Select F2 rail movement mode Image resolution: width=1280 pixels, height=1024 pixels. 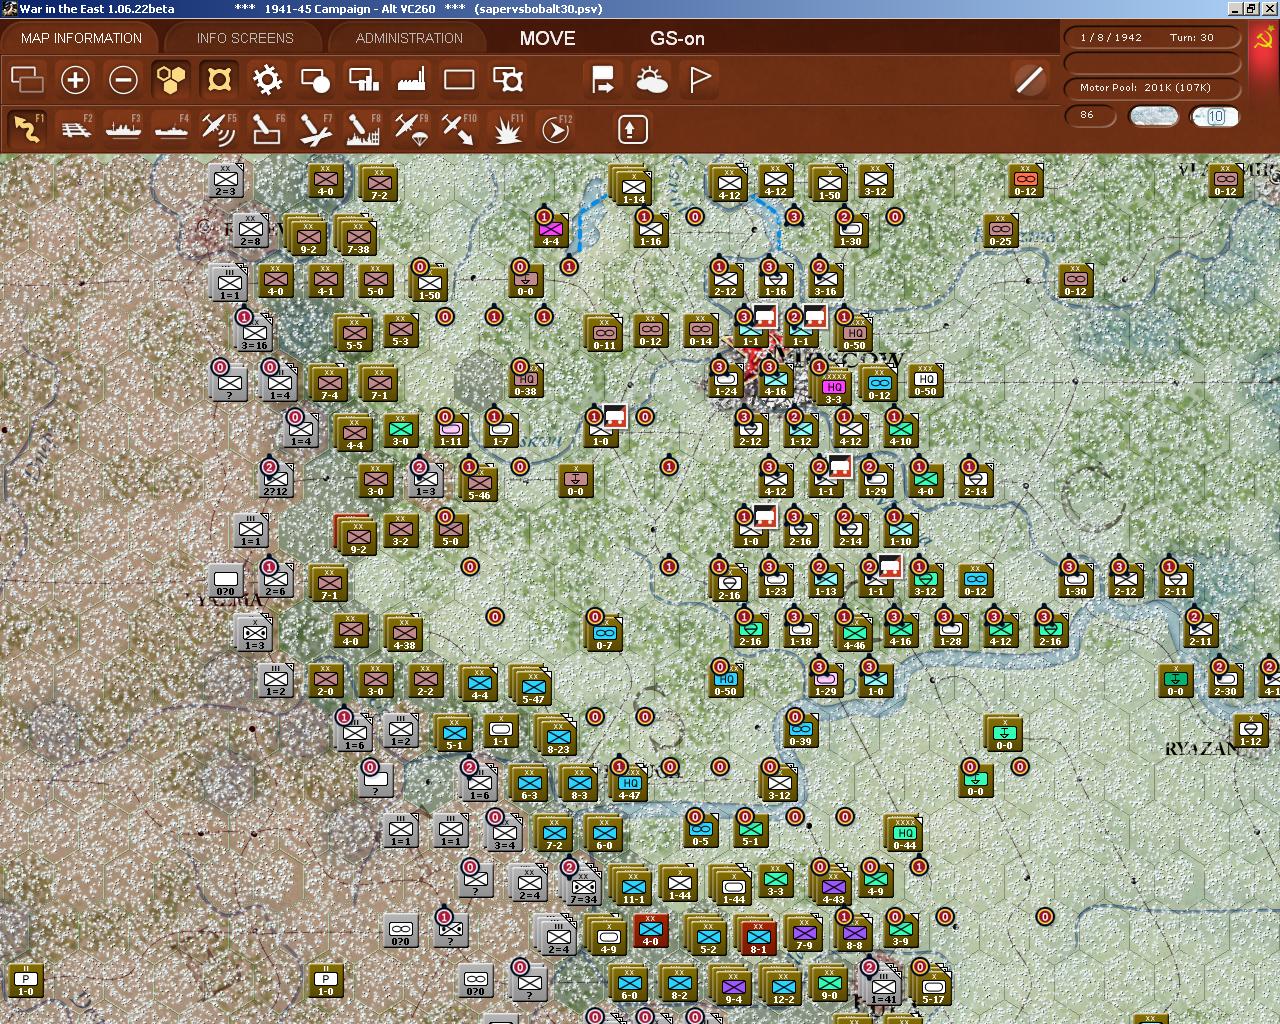pos(75,129)
